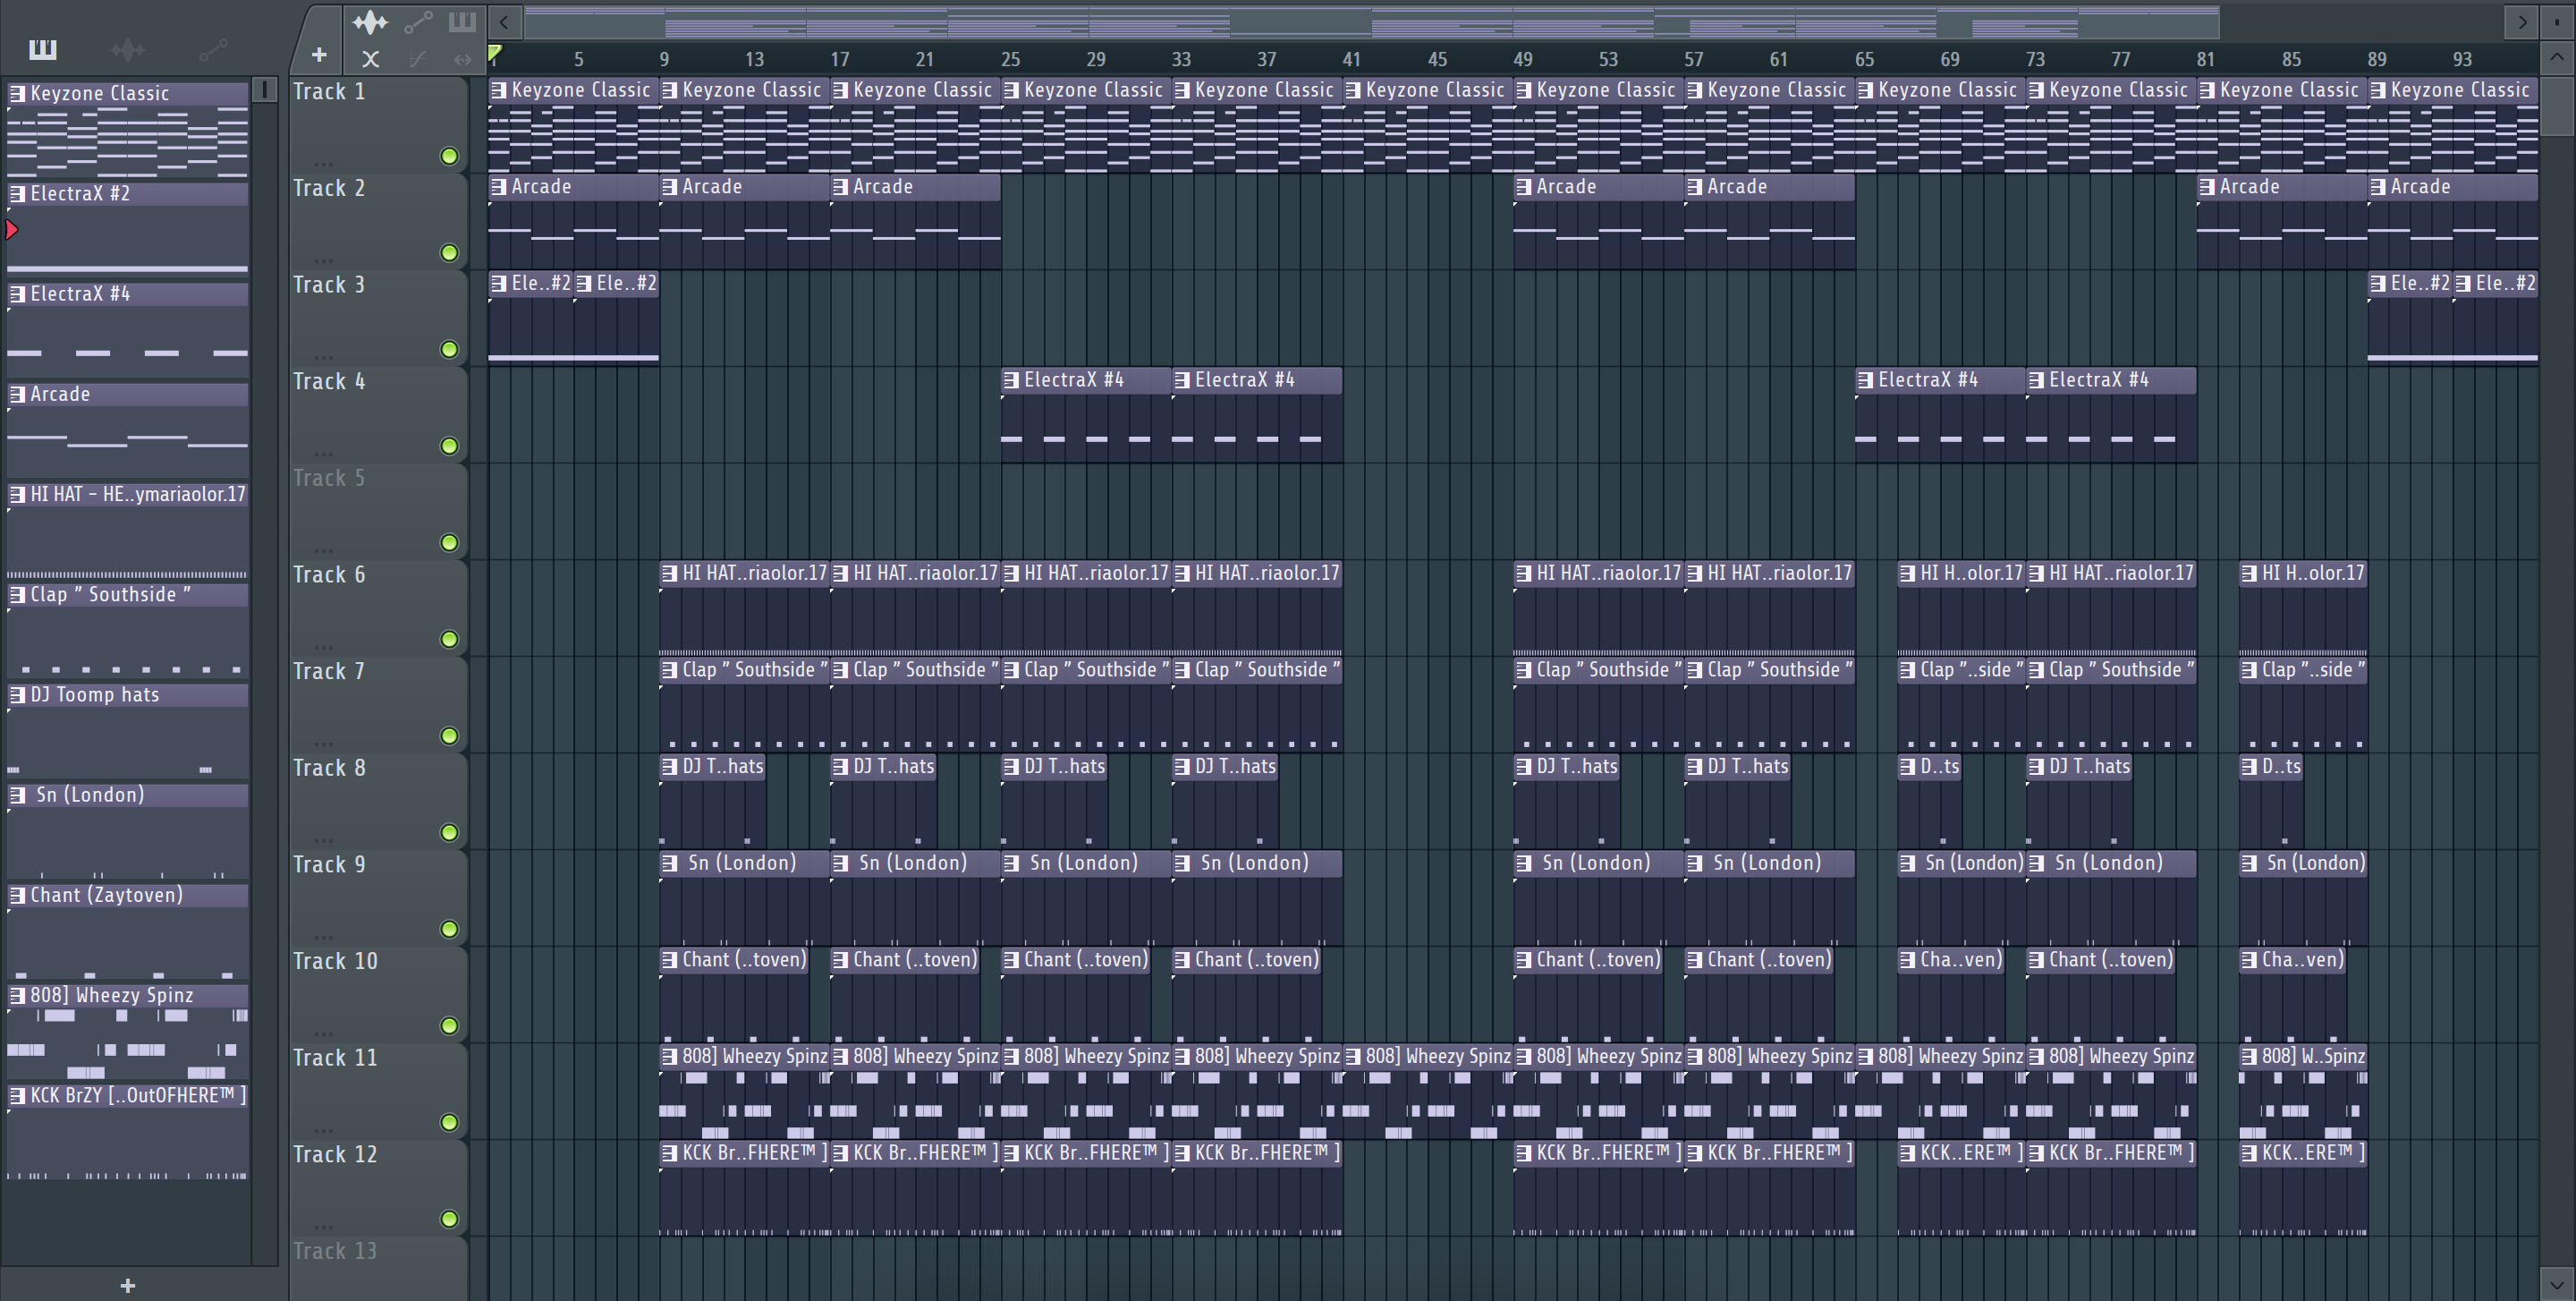Click Chant (Zaytoven) pattern icon in picker
The height and width of the screenshot is (1301, 2576).
[x=17, y=895]
